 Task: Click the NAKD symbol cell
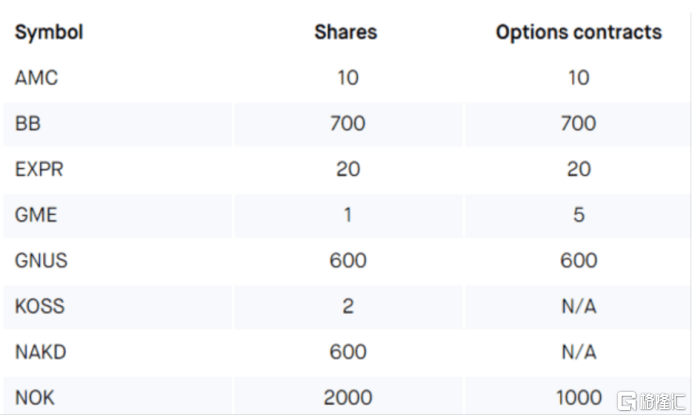(41, 352)
